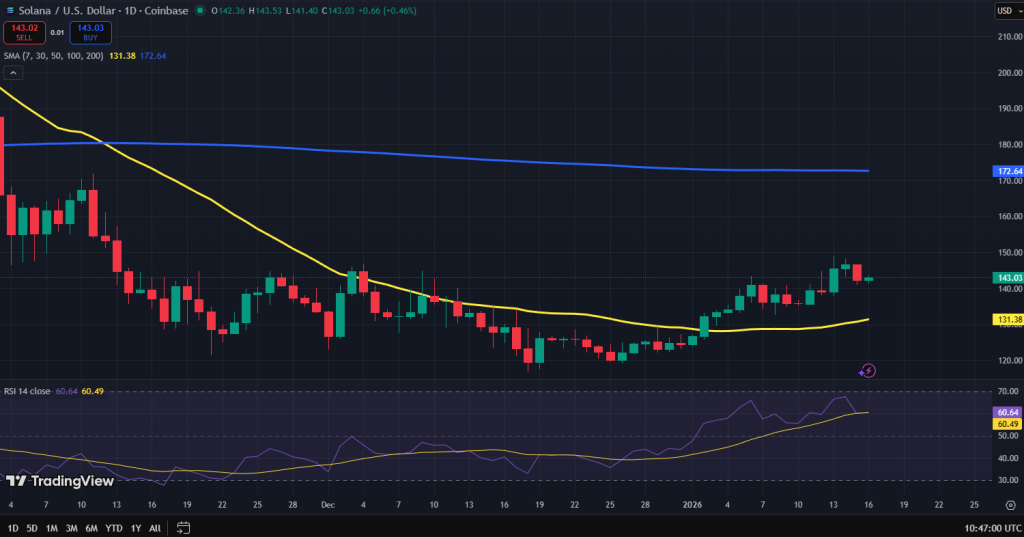Screen dimensions: 1024x537
Task: Open the hamburger menu beside Solana title
Action: click(x=10, y=10)
